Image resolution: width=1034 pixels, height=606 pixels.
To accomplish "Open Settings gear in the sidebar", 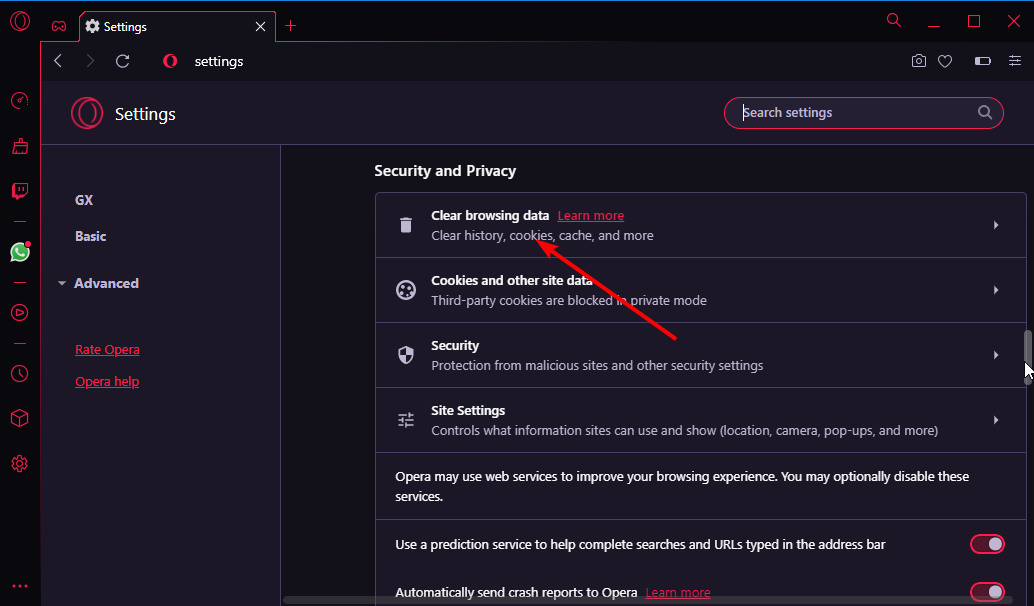I will click(x=20, y=464).
